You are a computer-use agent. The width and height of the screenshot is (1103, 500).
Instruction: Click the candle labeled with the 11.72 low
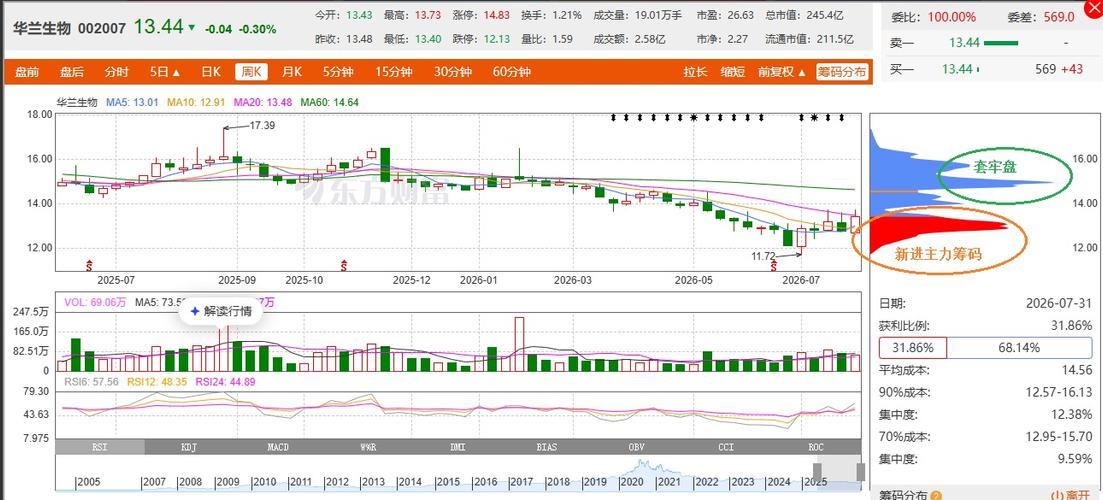pyautogui.click(x=801, y=238)
